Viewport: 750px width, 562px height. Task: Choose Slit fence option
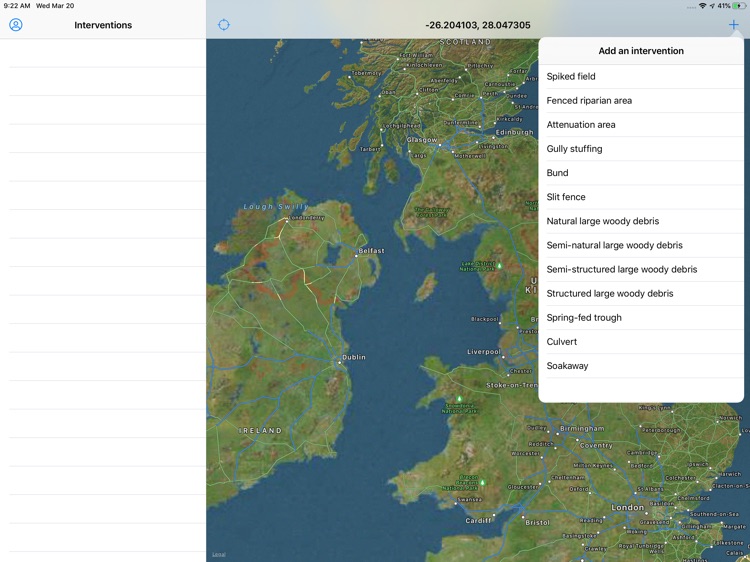tap(566, 197)
